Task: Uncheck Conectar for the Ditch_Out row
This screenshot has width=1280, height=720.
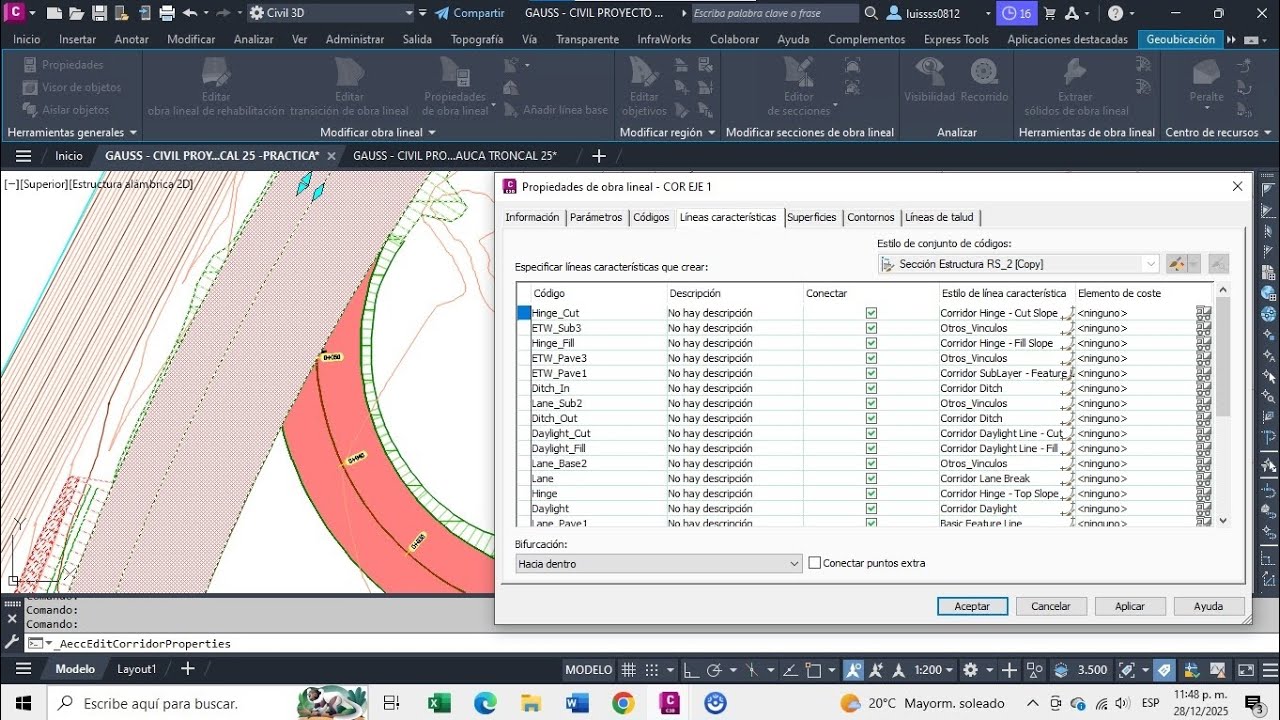Action: coord(871,418)
